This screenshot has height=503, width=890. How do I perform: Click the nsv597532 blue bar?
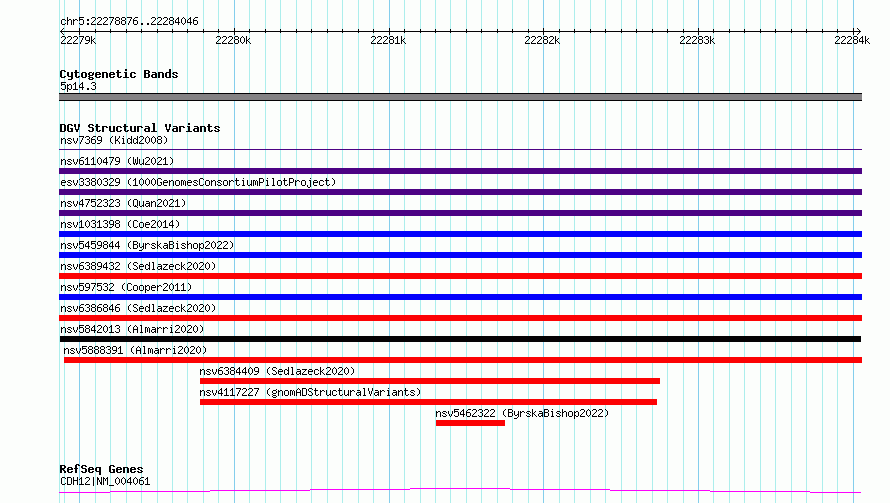tap(460, 297)
